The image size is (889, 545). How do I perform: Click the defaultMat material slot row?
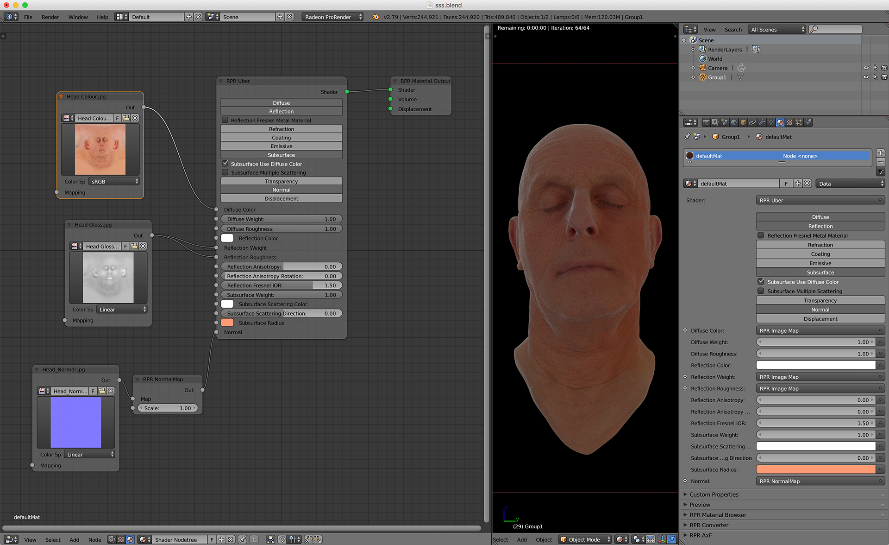click(x=777, y=155)
